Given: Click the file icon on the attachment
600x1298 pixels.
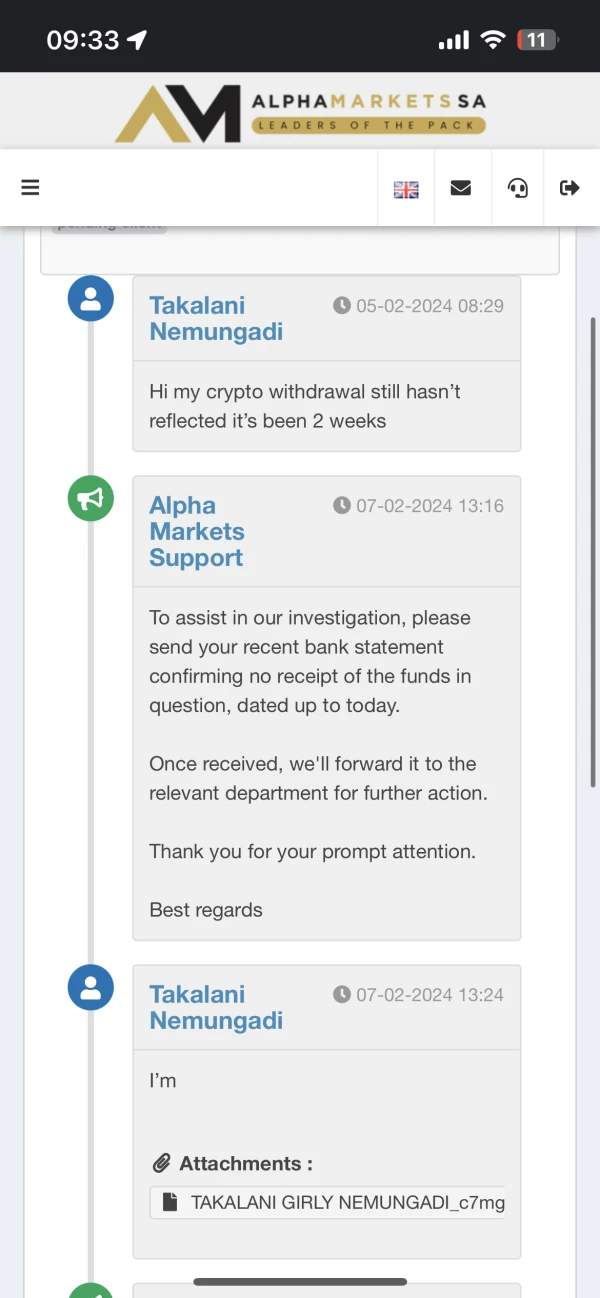Looking at the screenshot, I should (x=170, y=1203).
